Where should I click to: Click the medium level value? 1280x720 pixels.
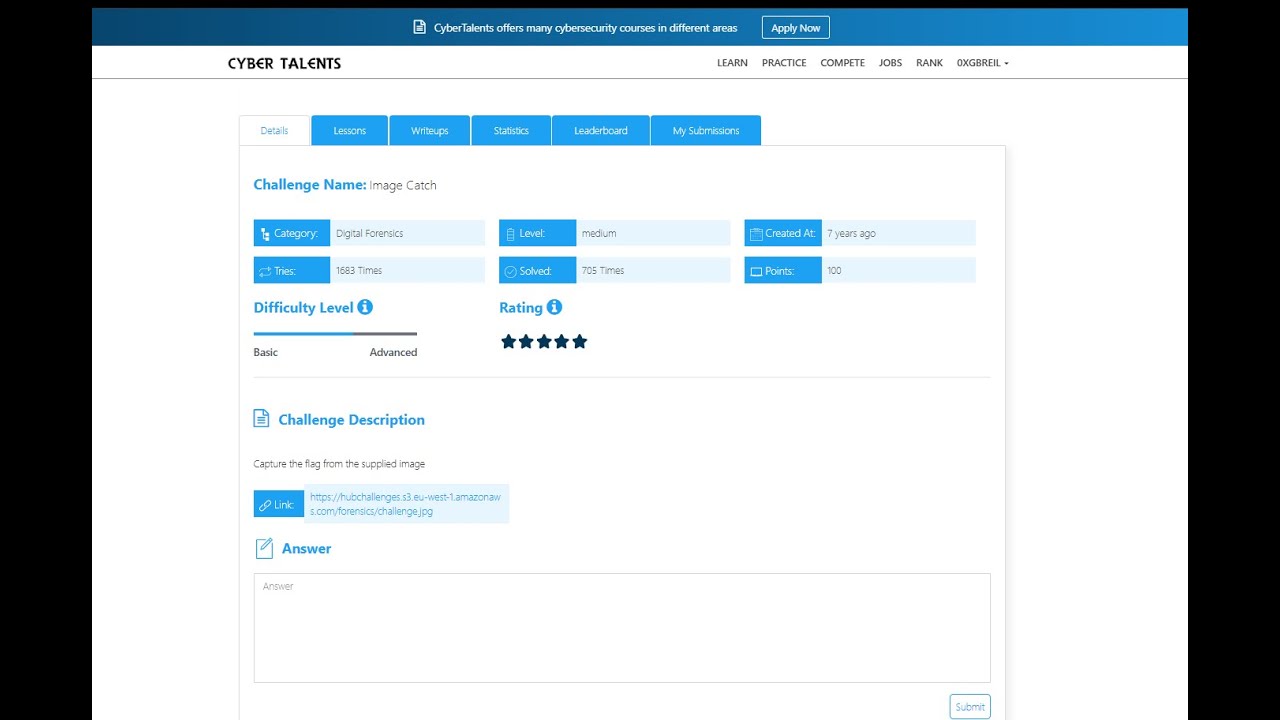tap(599, 234)
